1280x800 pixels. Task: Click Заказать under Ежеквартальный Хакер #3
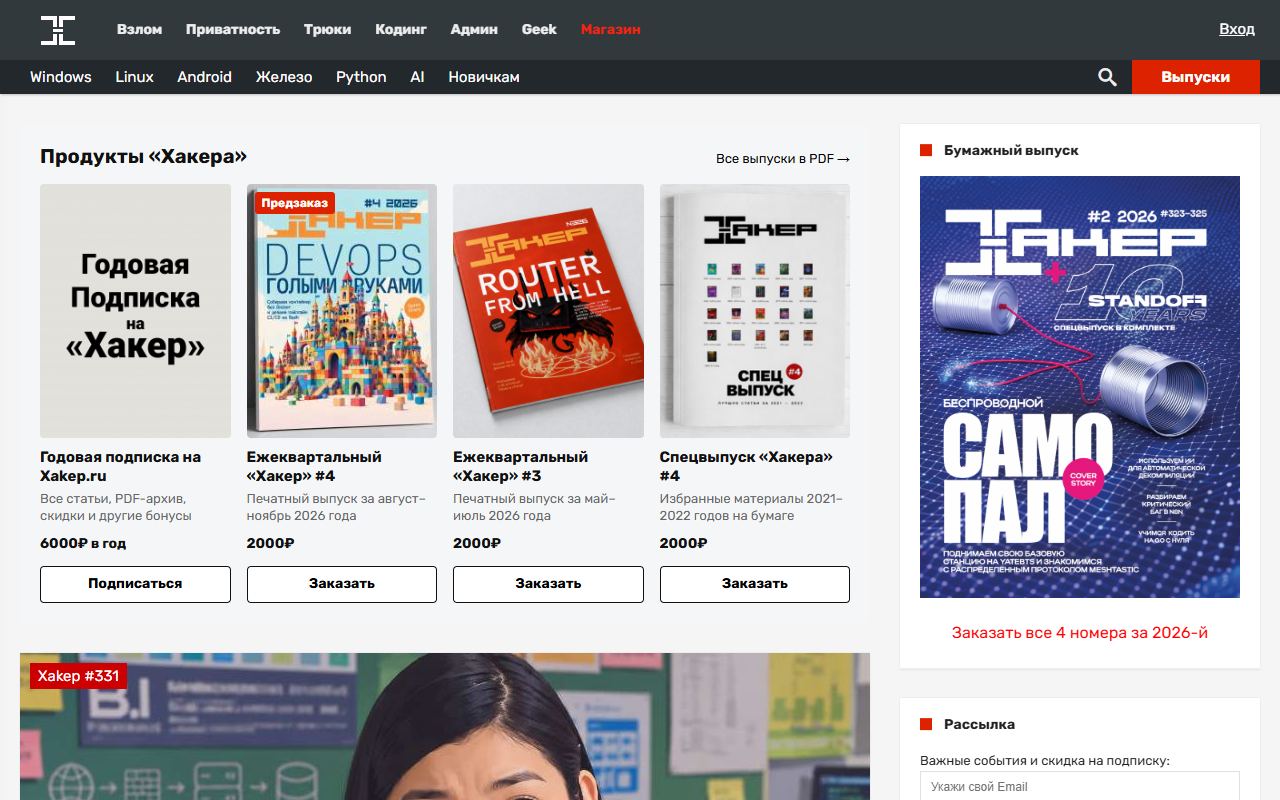548,584
